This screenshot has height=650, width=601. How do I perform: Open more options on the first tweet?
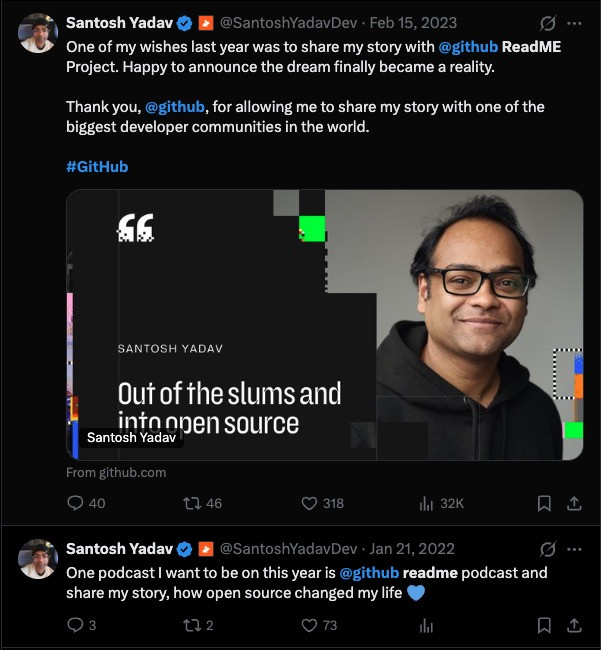point(574,23)
